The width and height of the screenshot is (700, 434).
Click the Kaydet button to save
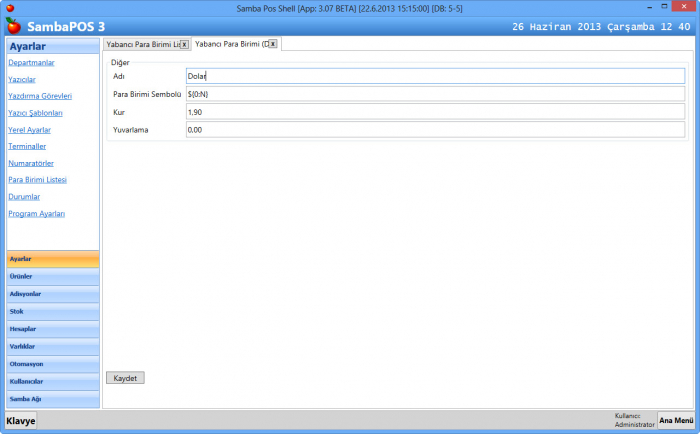pos(126,378)
